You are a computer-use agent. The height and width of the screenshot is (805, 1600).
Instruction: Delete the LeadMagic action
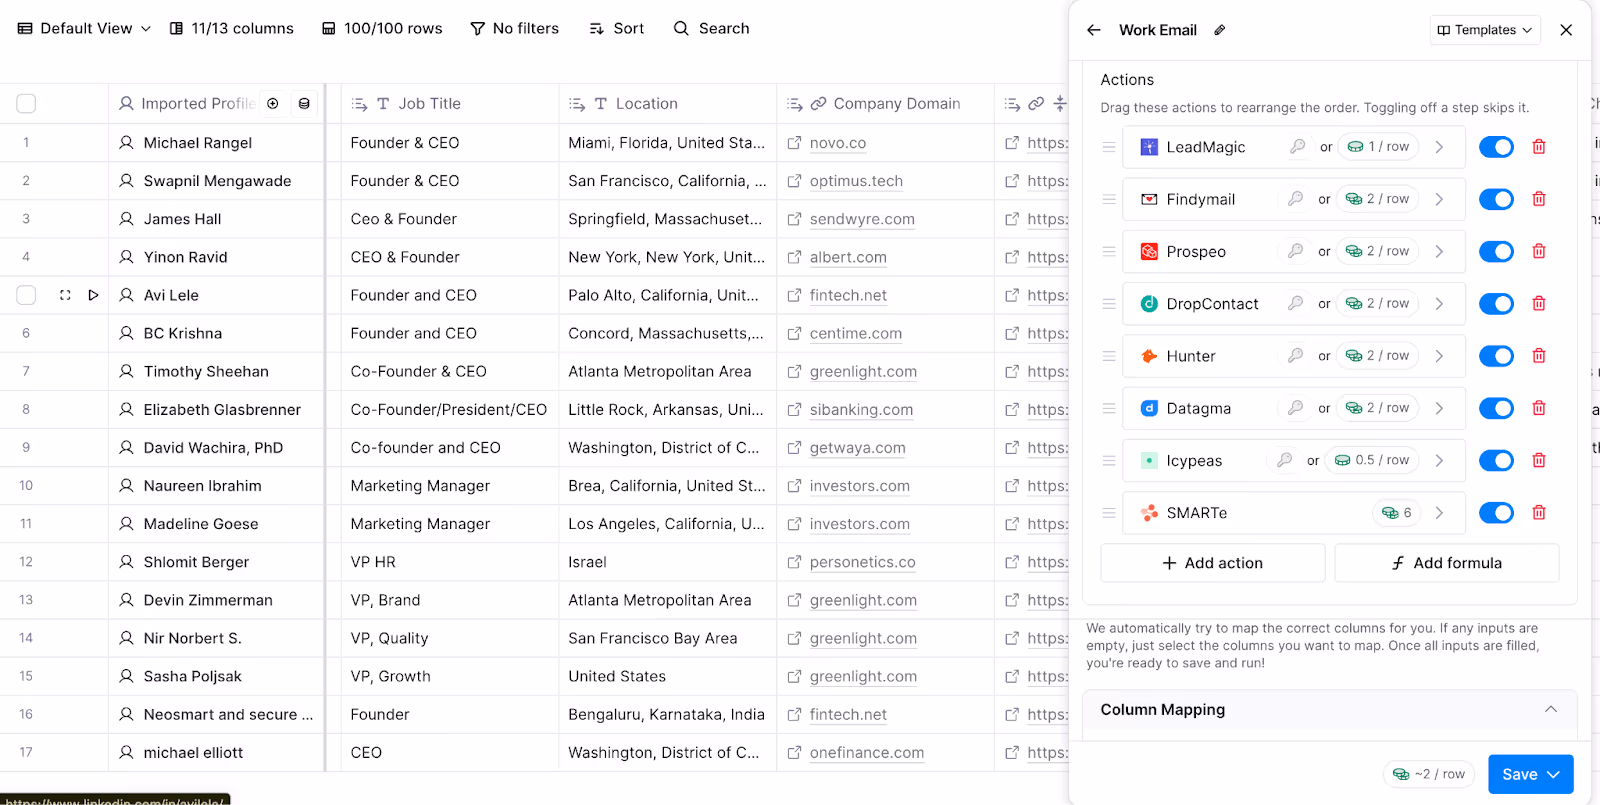[1539, 147]
